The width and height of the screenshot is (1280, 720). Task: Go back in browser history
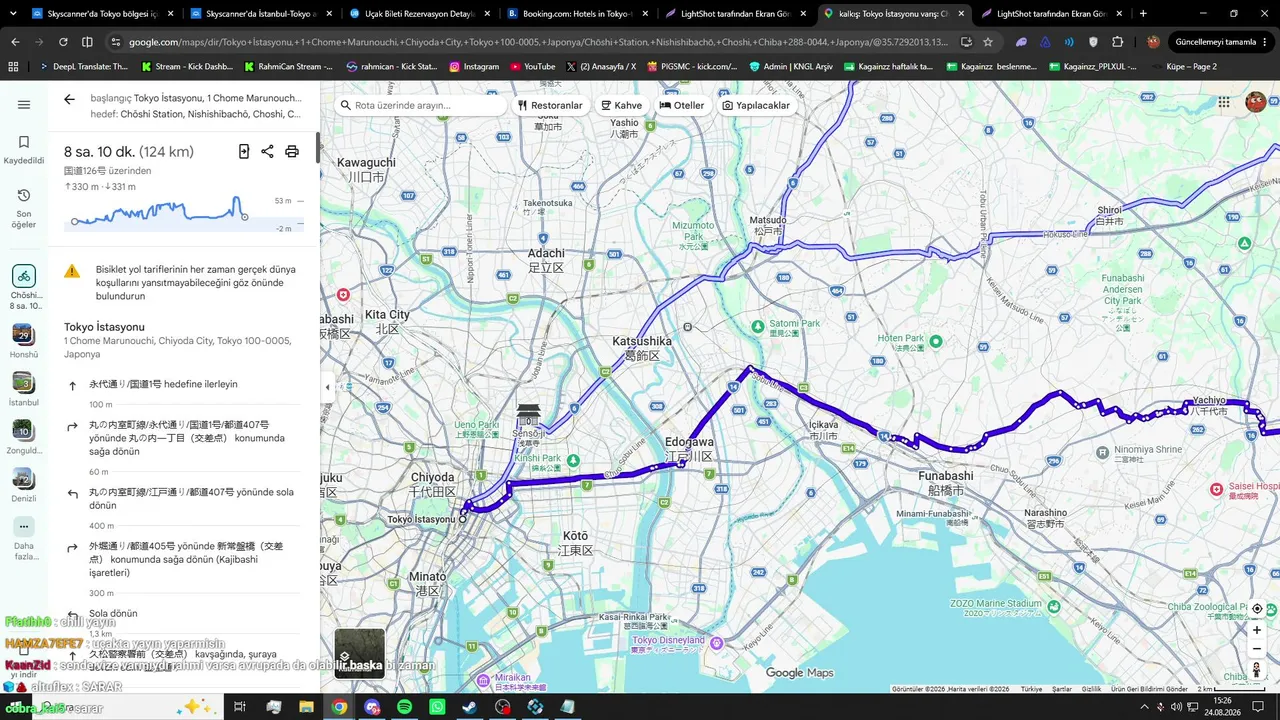[x=15, y=42]
